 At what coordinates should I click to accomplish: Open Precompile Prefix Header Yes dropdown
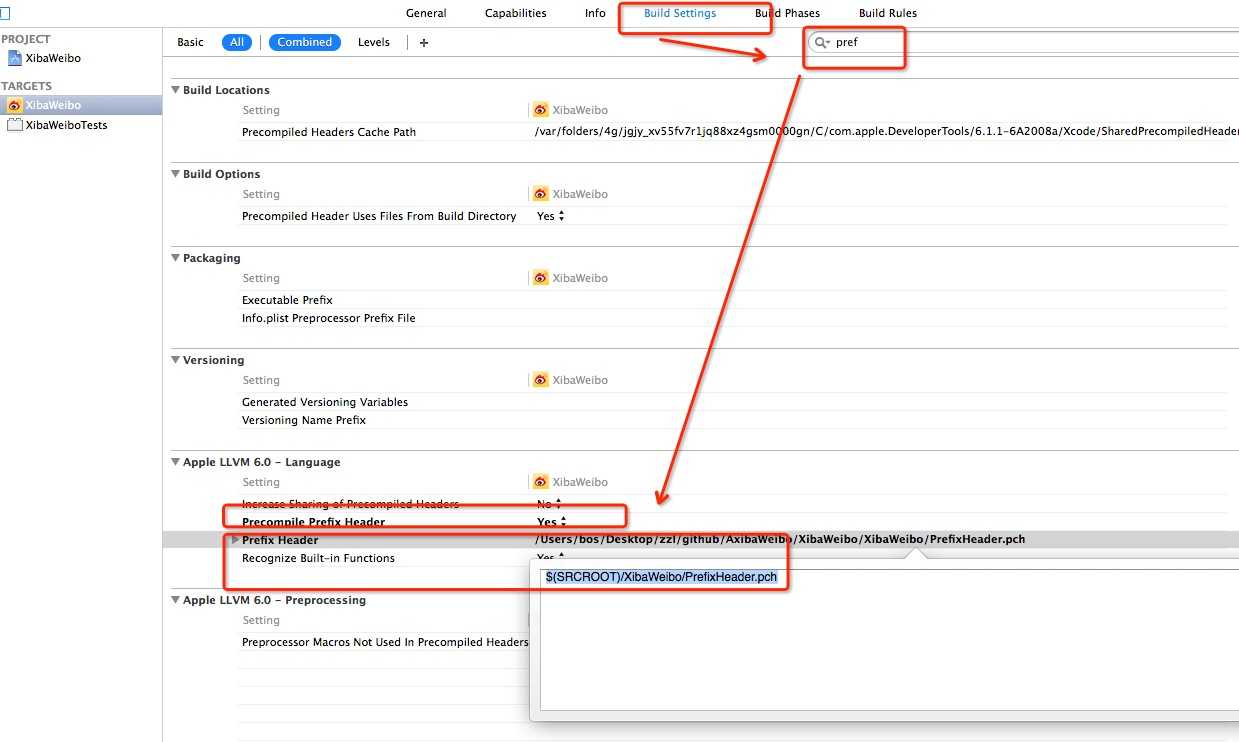552,522
